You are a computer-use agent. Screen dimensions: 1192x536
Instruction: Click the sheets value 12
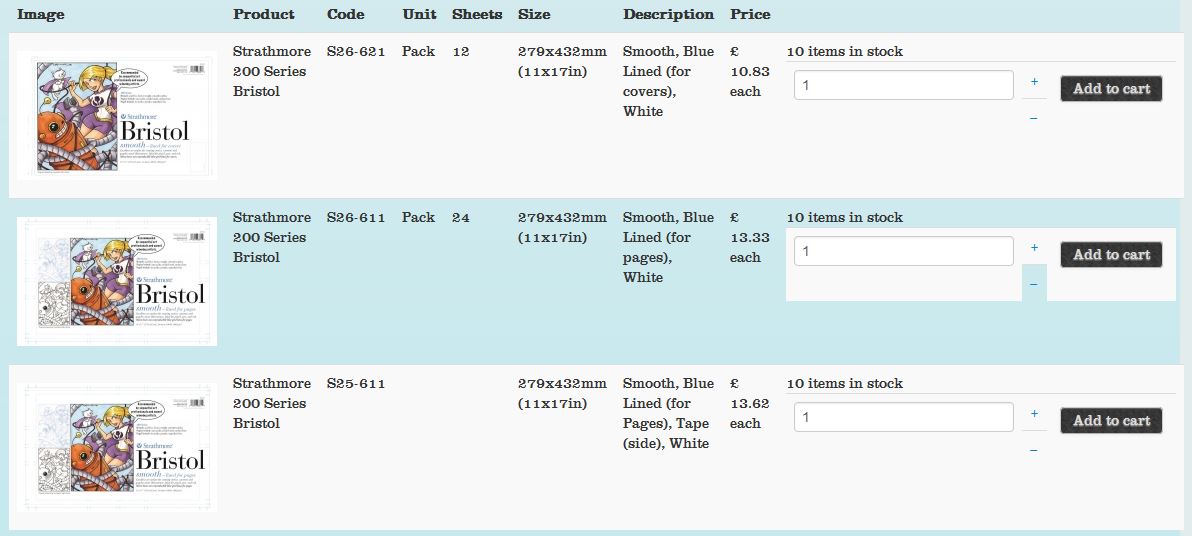461,52
